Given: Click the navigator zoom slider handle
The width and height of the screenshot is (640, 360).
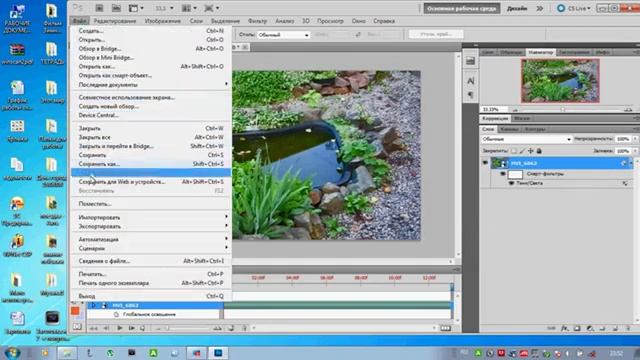Looking at the screenshot, I should [562, 109].
